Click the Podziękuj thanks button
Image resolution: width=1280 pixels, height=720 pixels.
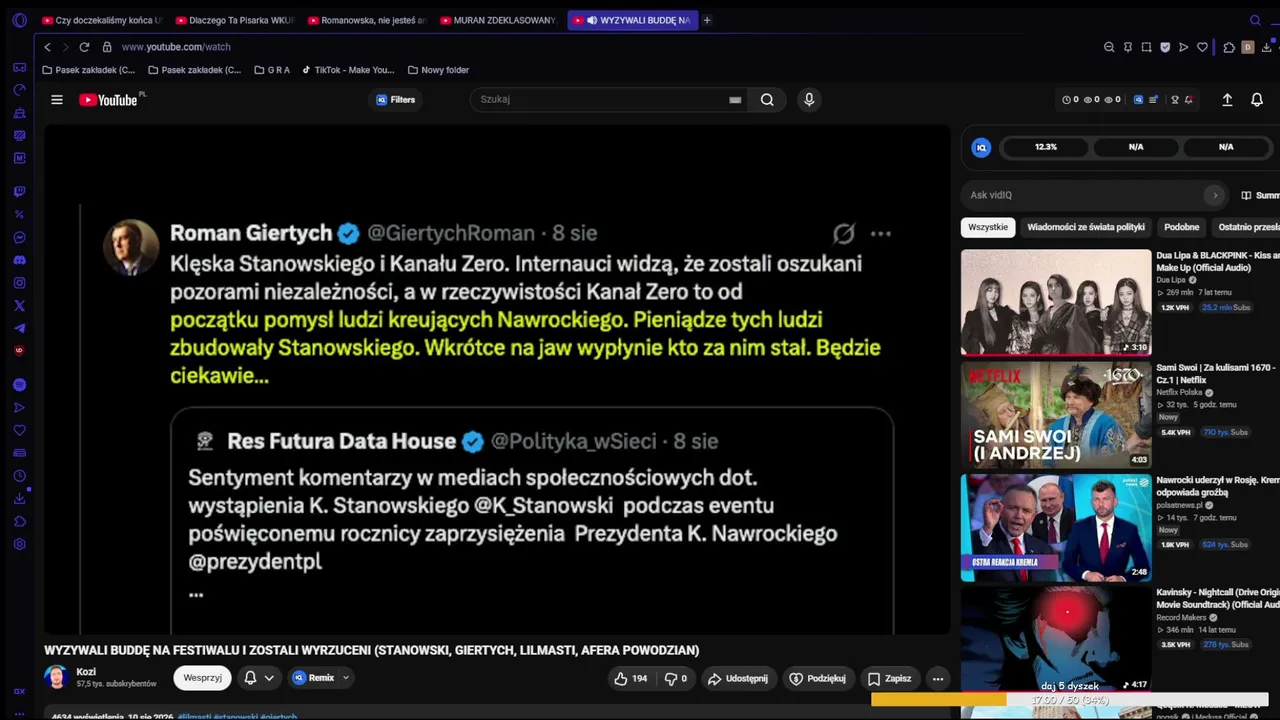(x=817, y=678)
